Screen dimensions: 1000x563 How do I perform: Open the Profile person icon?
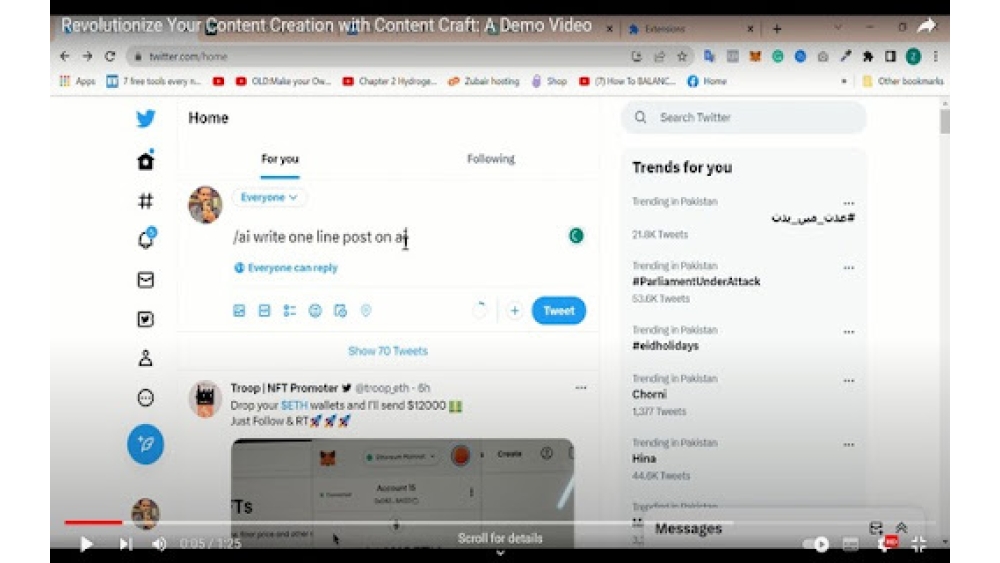(x=145, y=358)
